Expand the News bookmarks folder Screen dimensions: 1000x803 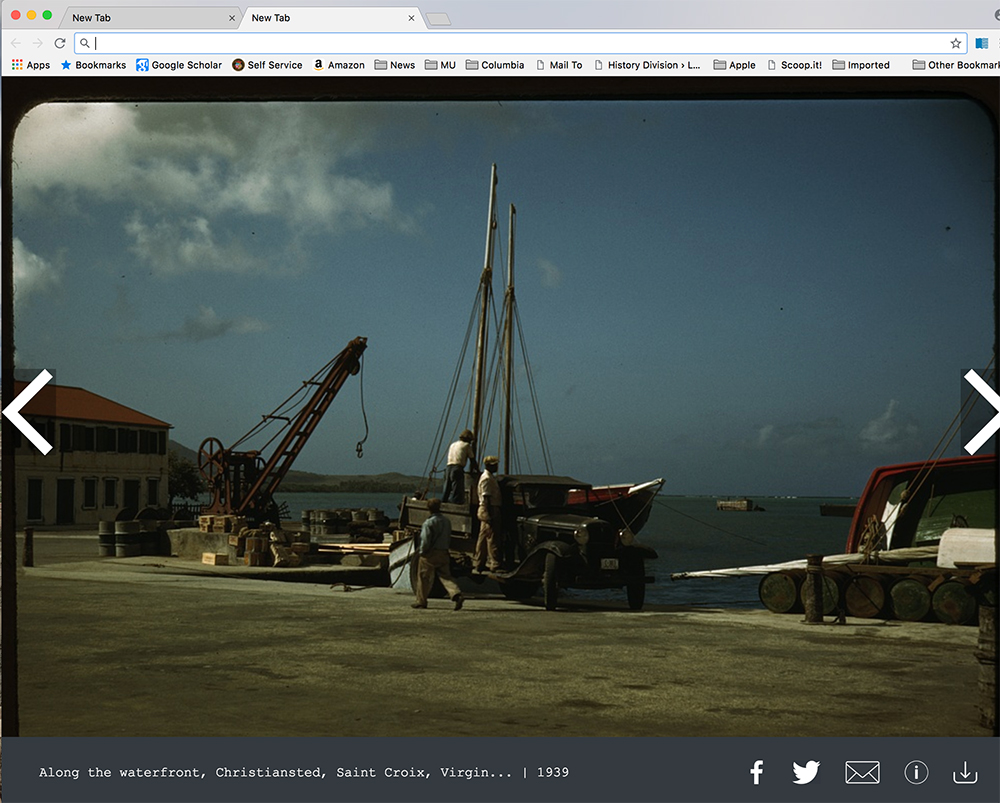point(395,65)
